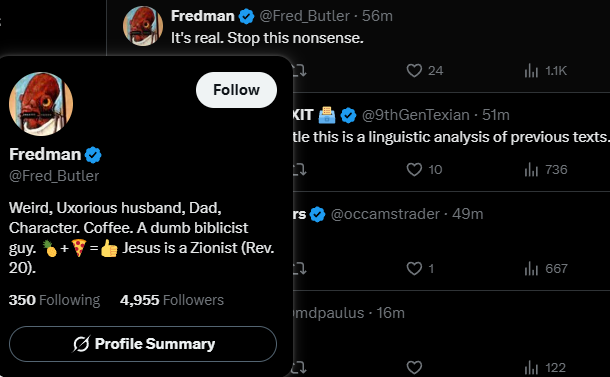610x377 pixels.
Task: View analytics showing 122 views
Action: (x=545, y=367)
